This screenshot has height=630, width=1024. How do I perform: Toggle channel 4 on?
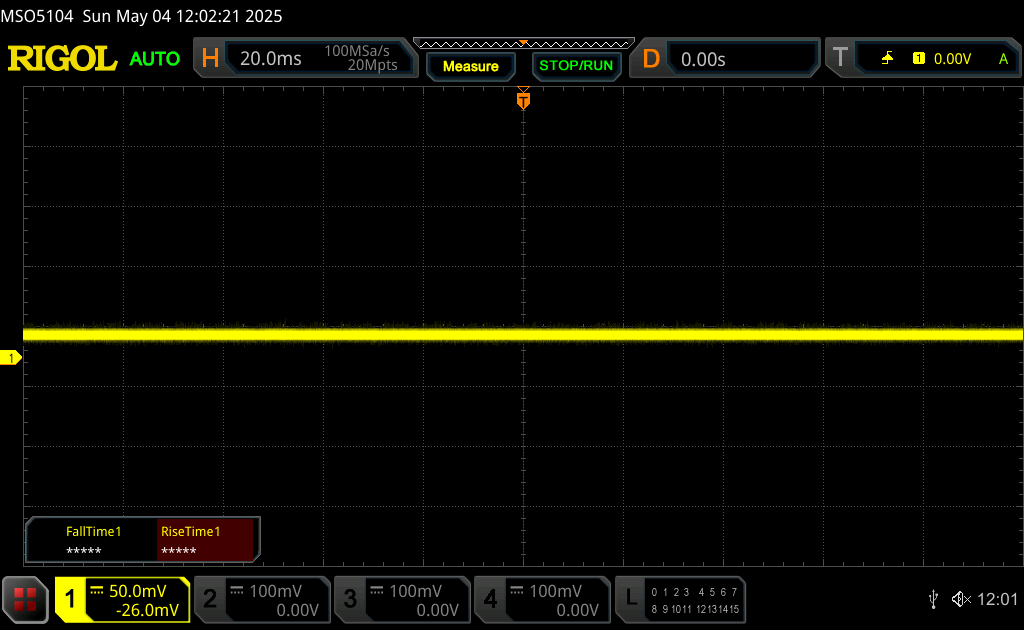click(543, 599)
